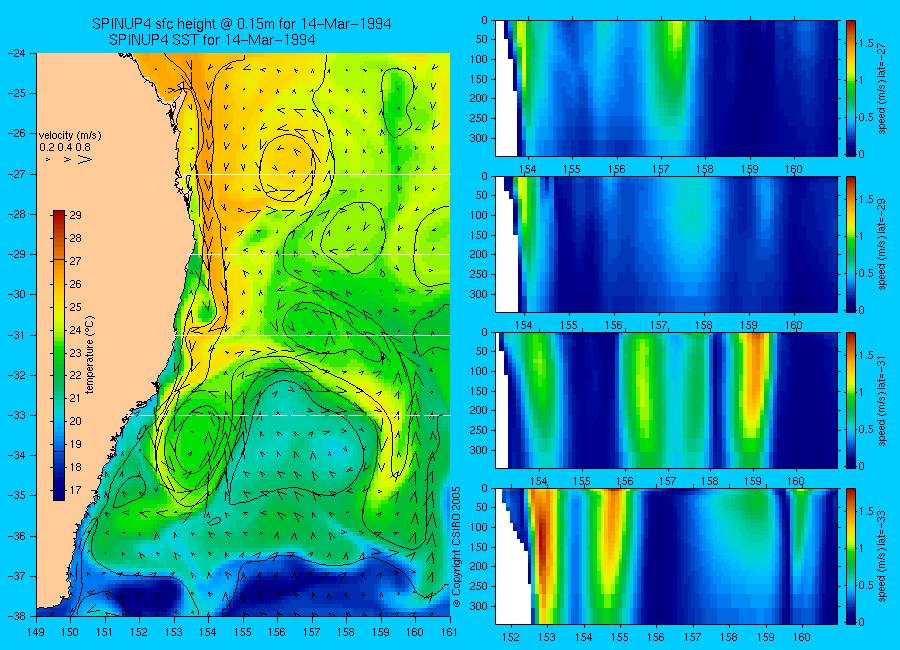Click the 152 longitude tick under lat=-33 panel
The image size is (900, 650).
[510, 637]
